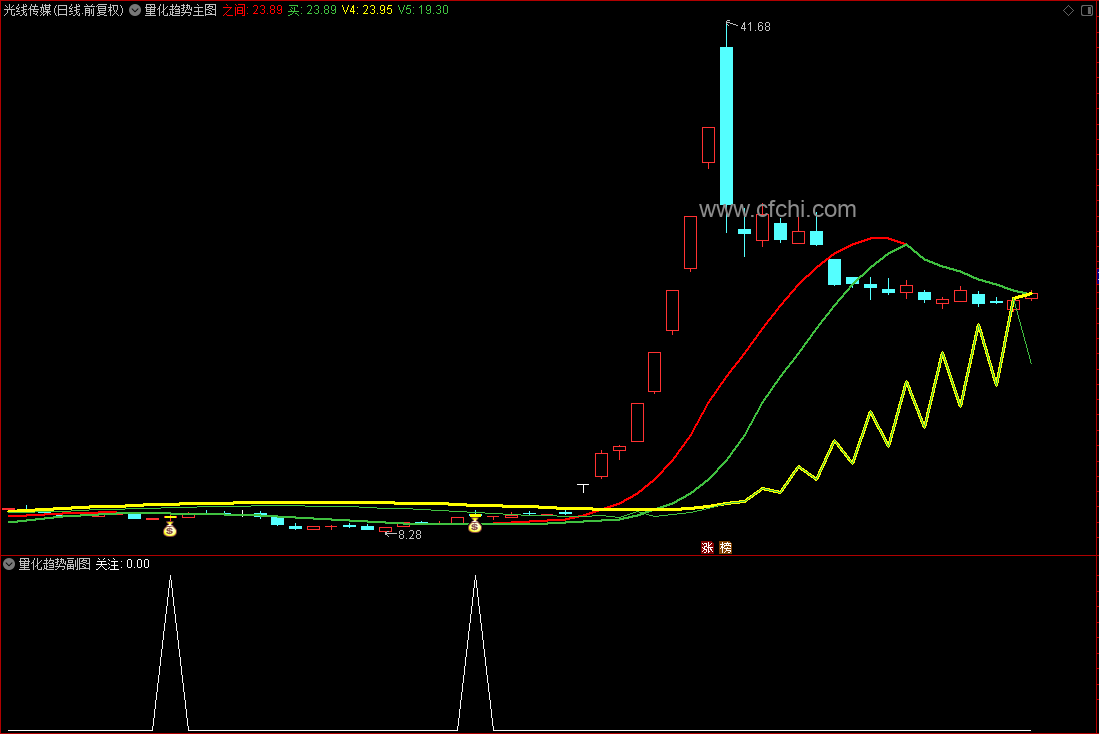
Task: Click the 光线传媒(日线.前复权) stock title
Action: 64,11
